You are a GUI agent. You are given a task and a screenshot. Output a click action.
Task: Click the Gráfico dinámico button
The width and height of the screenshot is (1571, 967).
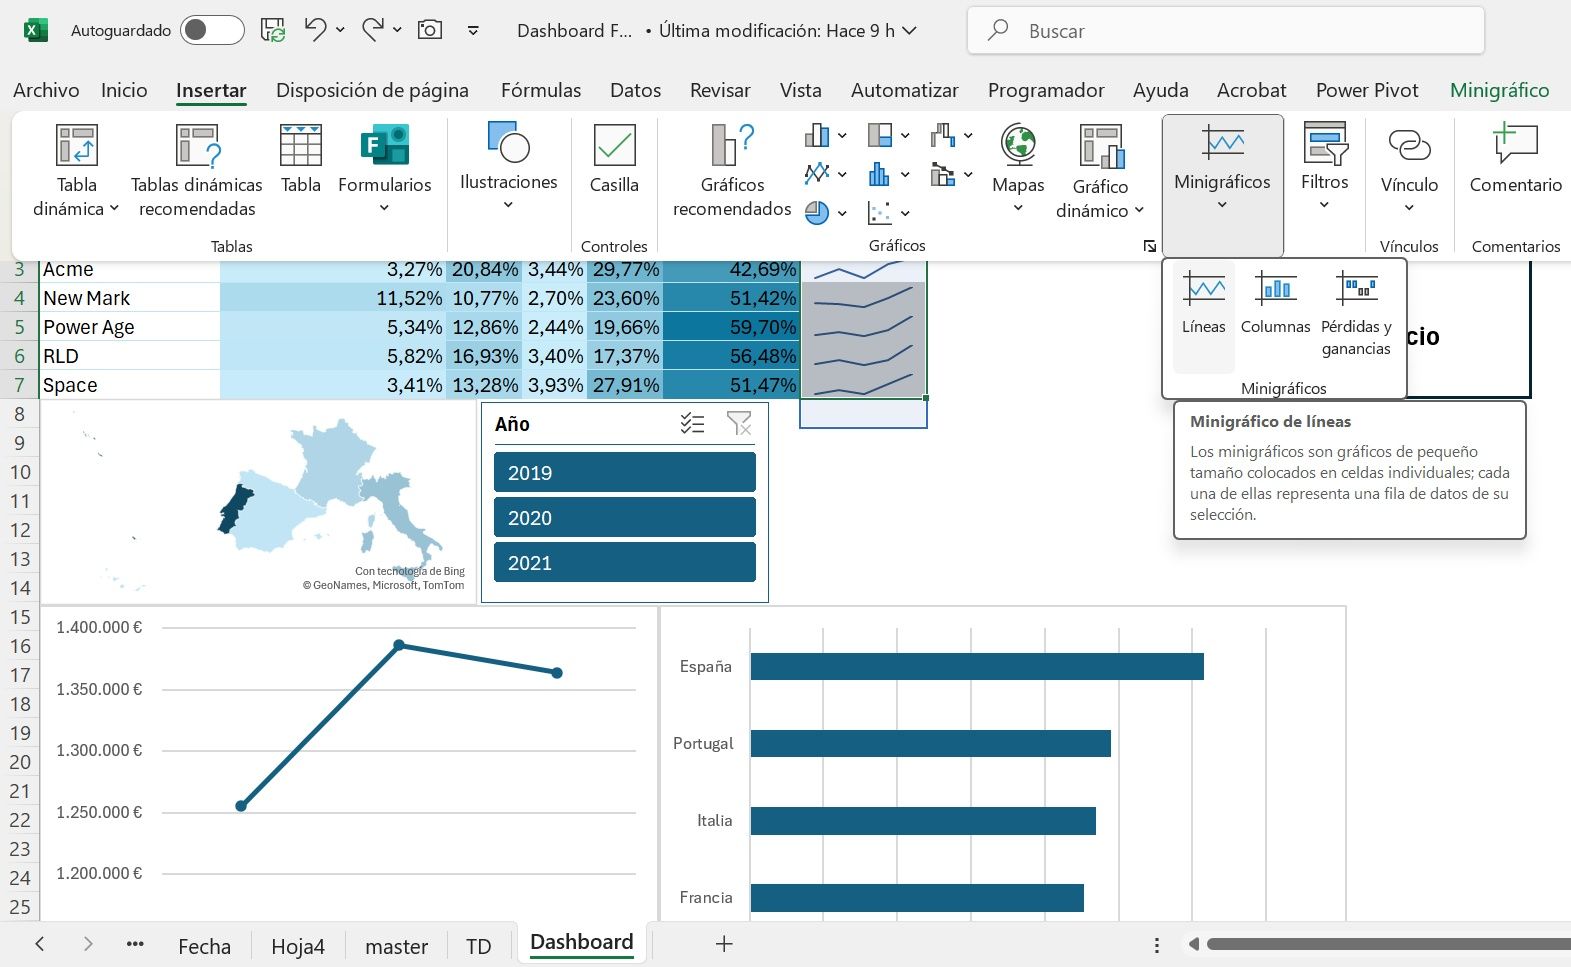tap(1100, 170)
